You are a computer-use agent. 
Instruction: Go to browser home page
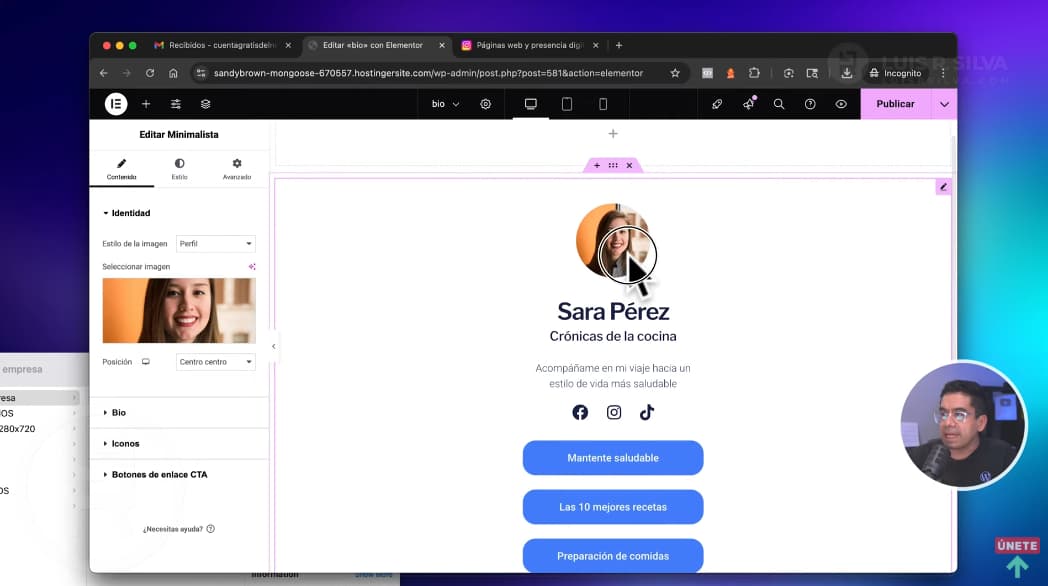tap(173, 74)
